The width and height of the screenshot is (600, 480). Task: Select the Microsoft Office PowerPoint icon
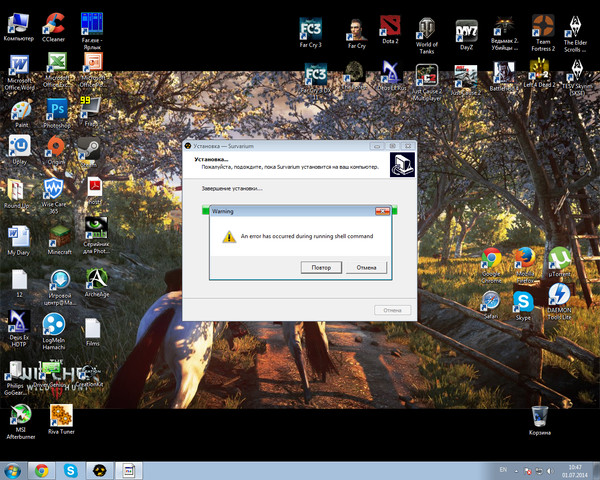(93, 70)
